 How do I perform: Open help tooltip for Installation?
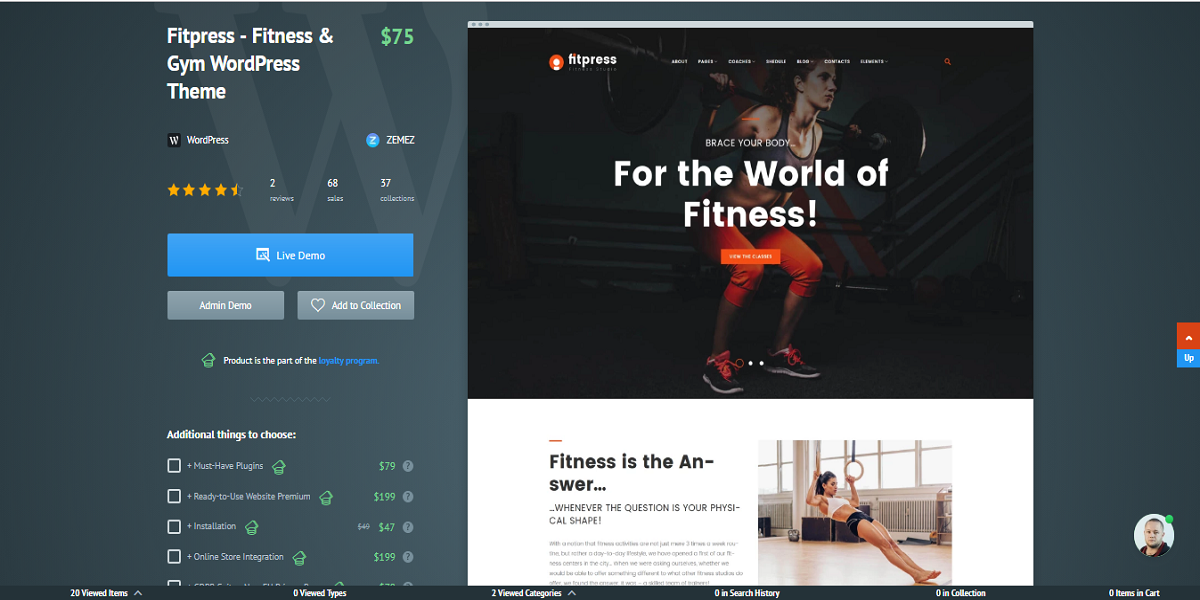pos(408,526)
